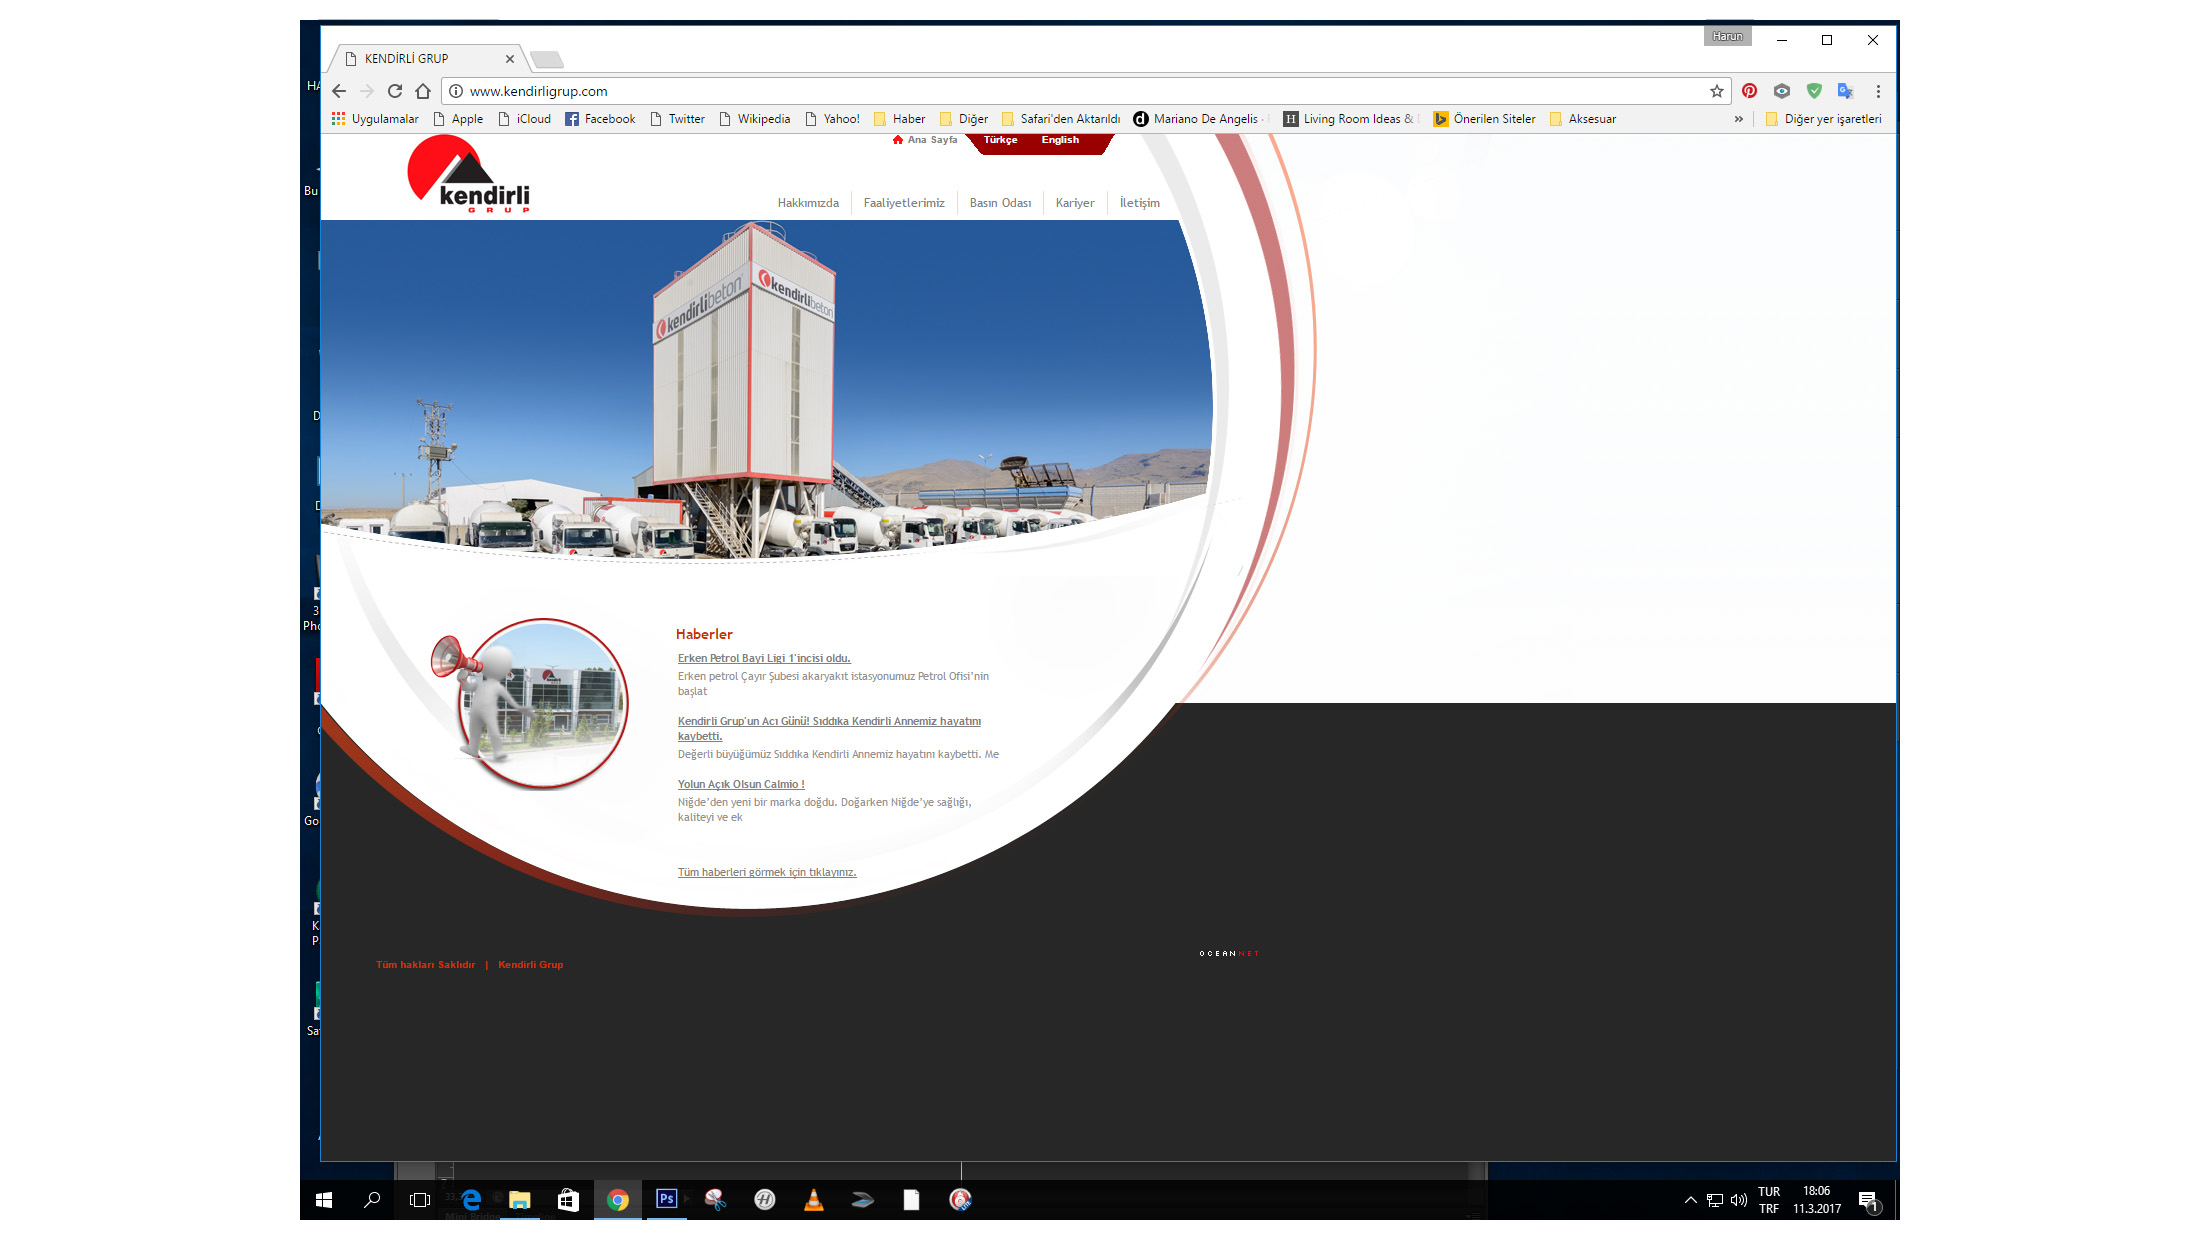Open the iCloud bookmark

pyautogui.click(x=525, y=119)
